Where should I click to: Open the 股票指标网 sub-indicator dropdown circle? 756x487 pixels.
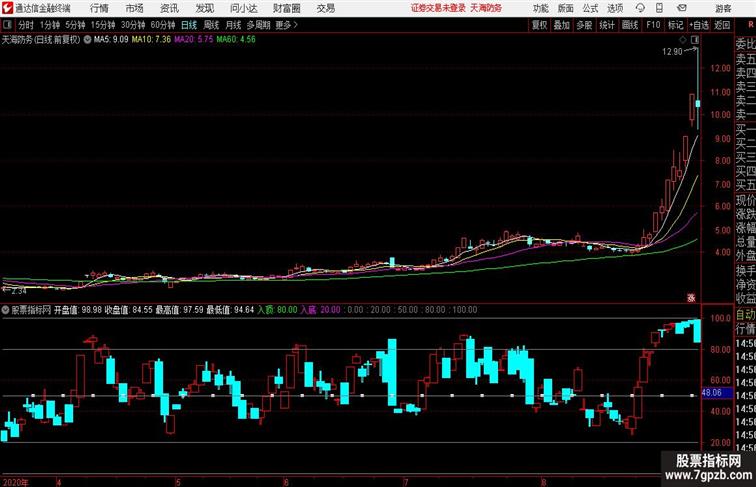[5, 310]
